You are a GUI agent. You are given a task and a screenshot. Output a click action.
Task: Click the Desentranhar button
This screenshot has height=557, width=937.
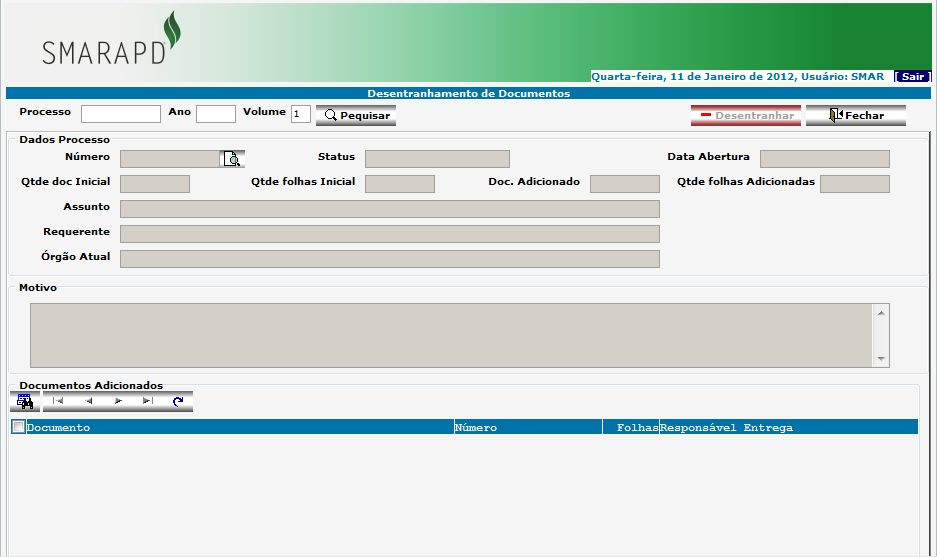[x=745, y=115]
